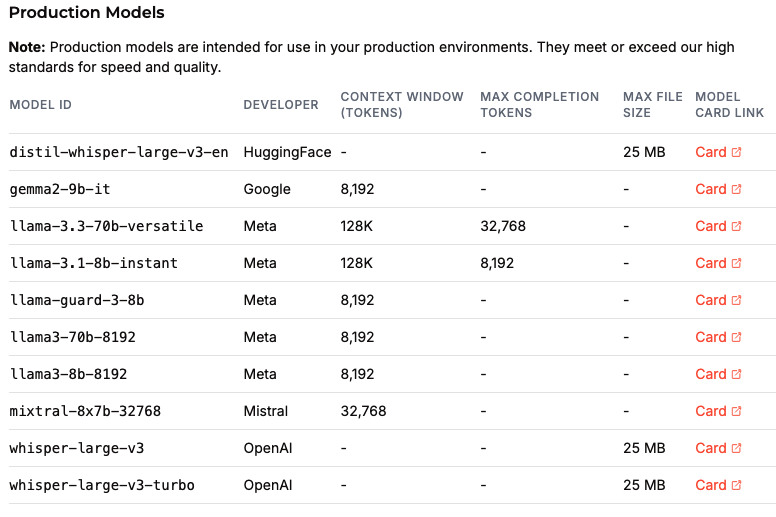The width and height of the screenshot is (776, 517).
Task: Select model ID llama-3.1-8b-instant
Action: 94,263
